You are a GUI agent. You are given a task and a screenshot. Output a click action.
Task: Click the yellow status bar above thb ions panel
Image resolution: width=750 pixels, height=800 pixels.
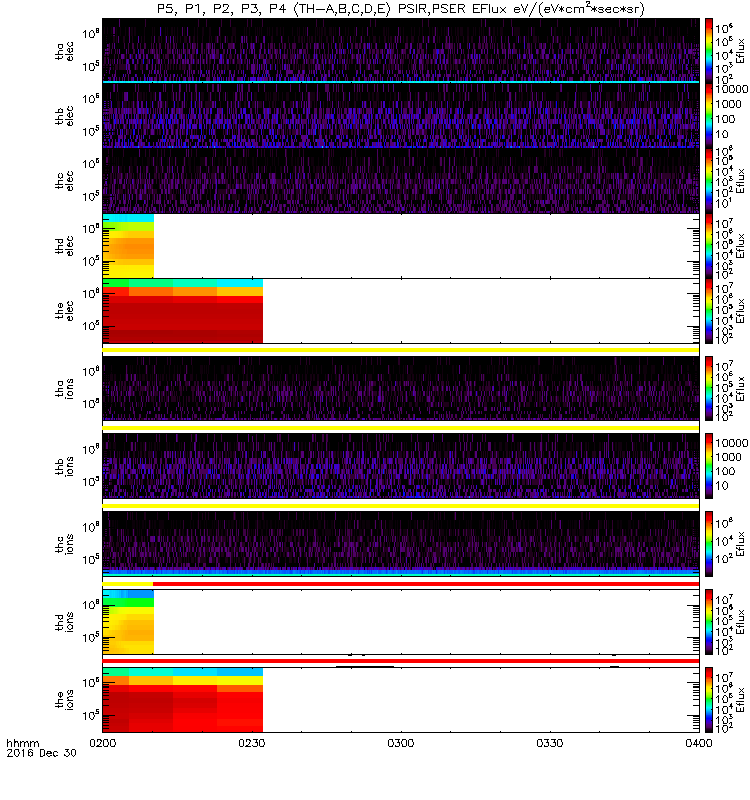click(x=401, y=428)
